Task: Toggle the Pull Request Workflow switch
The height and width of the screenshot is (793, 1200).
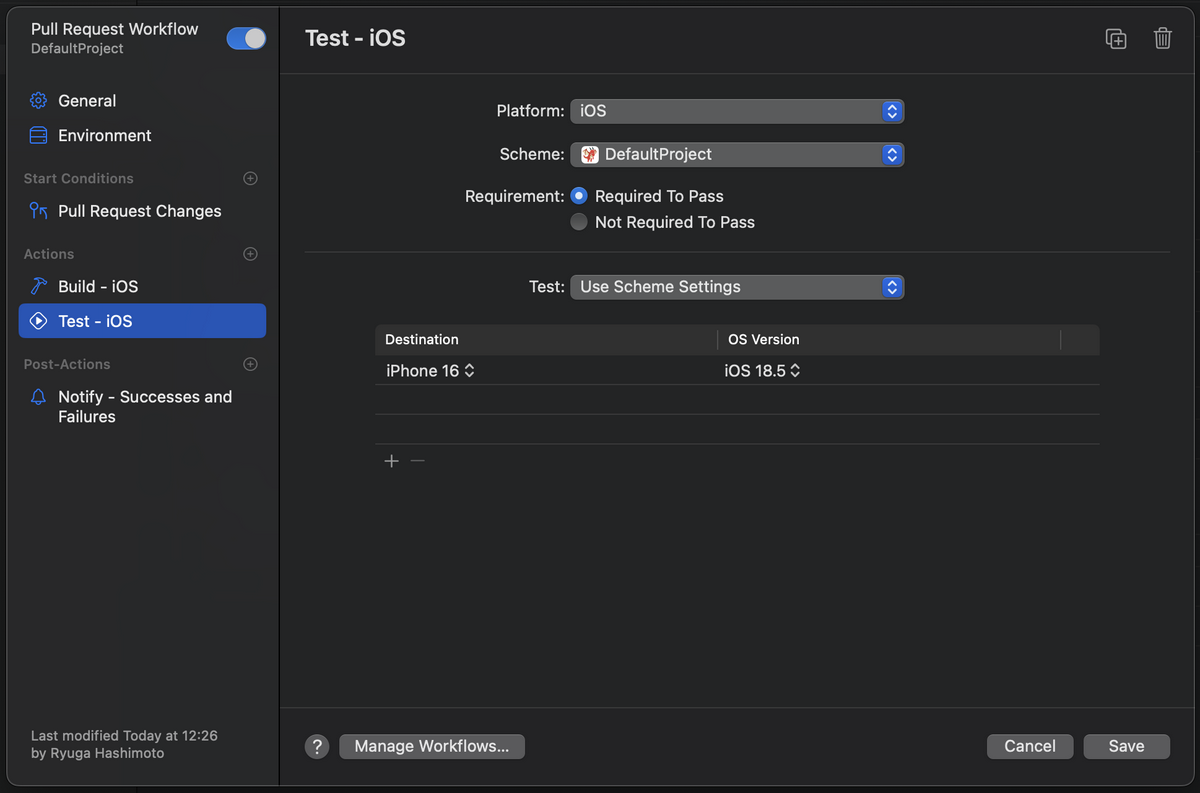Action: tap(246, 38)
